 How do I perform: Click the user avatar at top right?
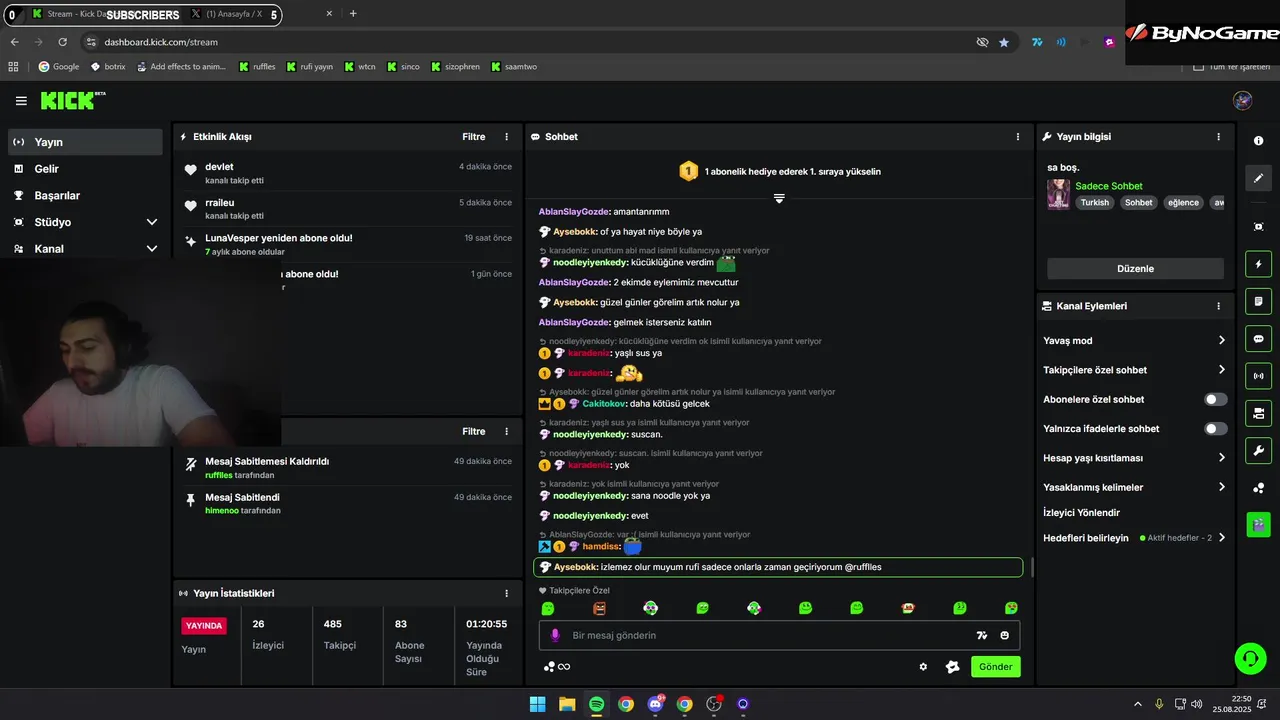tap(1243, 101)
